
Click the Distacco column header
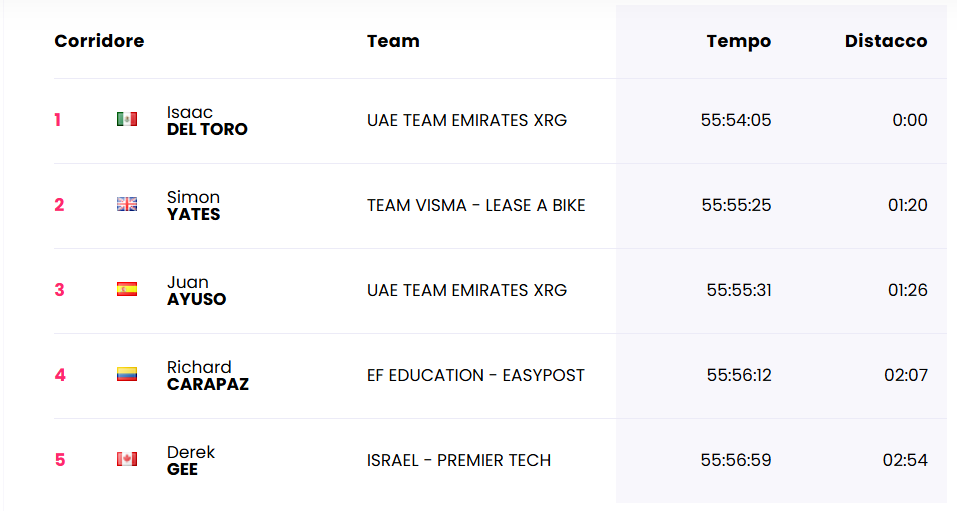click(886, 41)
